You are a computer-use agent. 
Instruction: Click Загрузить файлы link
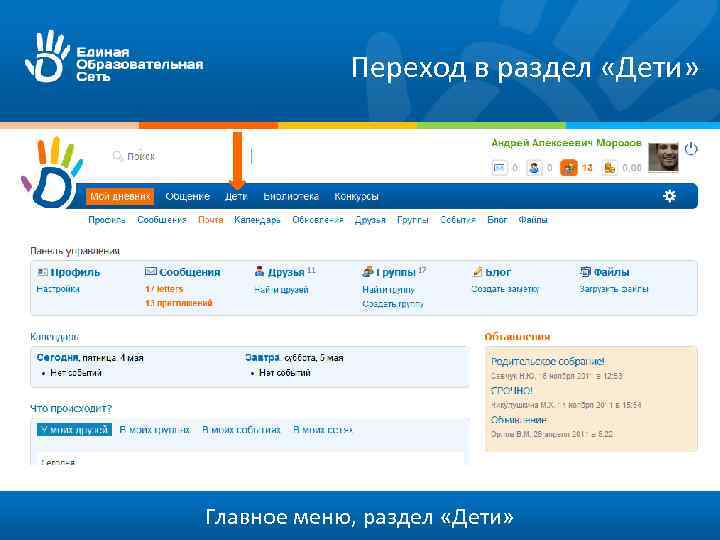(x=613, y=289)
